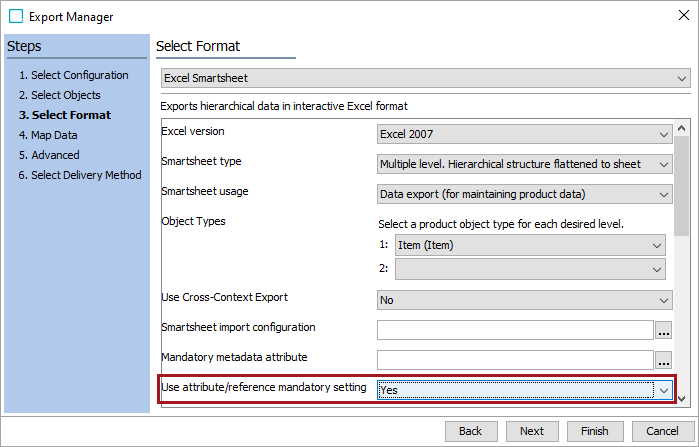
Task: Go to step 1 Select Configuration
Action: (x=74, y=75)
